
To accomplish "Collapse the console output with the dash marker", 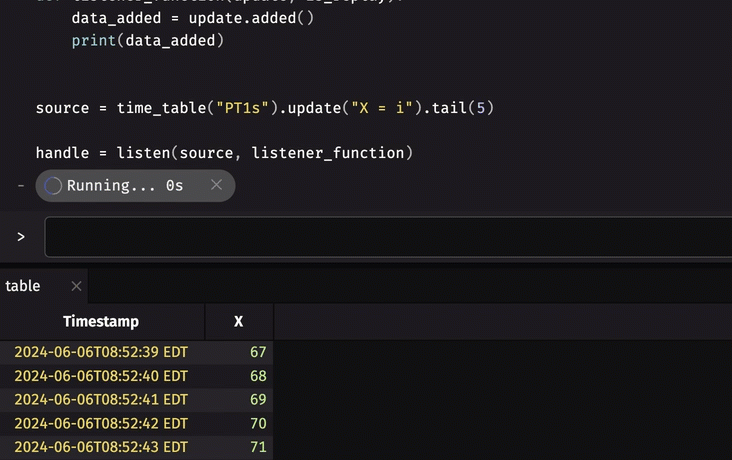I will point(21,186).
